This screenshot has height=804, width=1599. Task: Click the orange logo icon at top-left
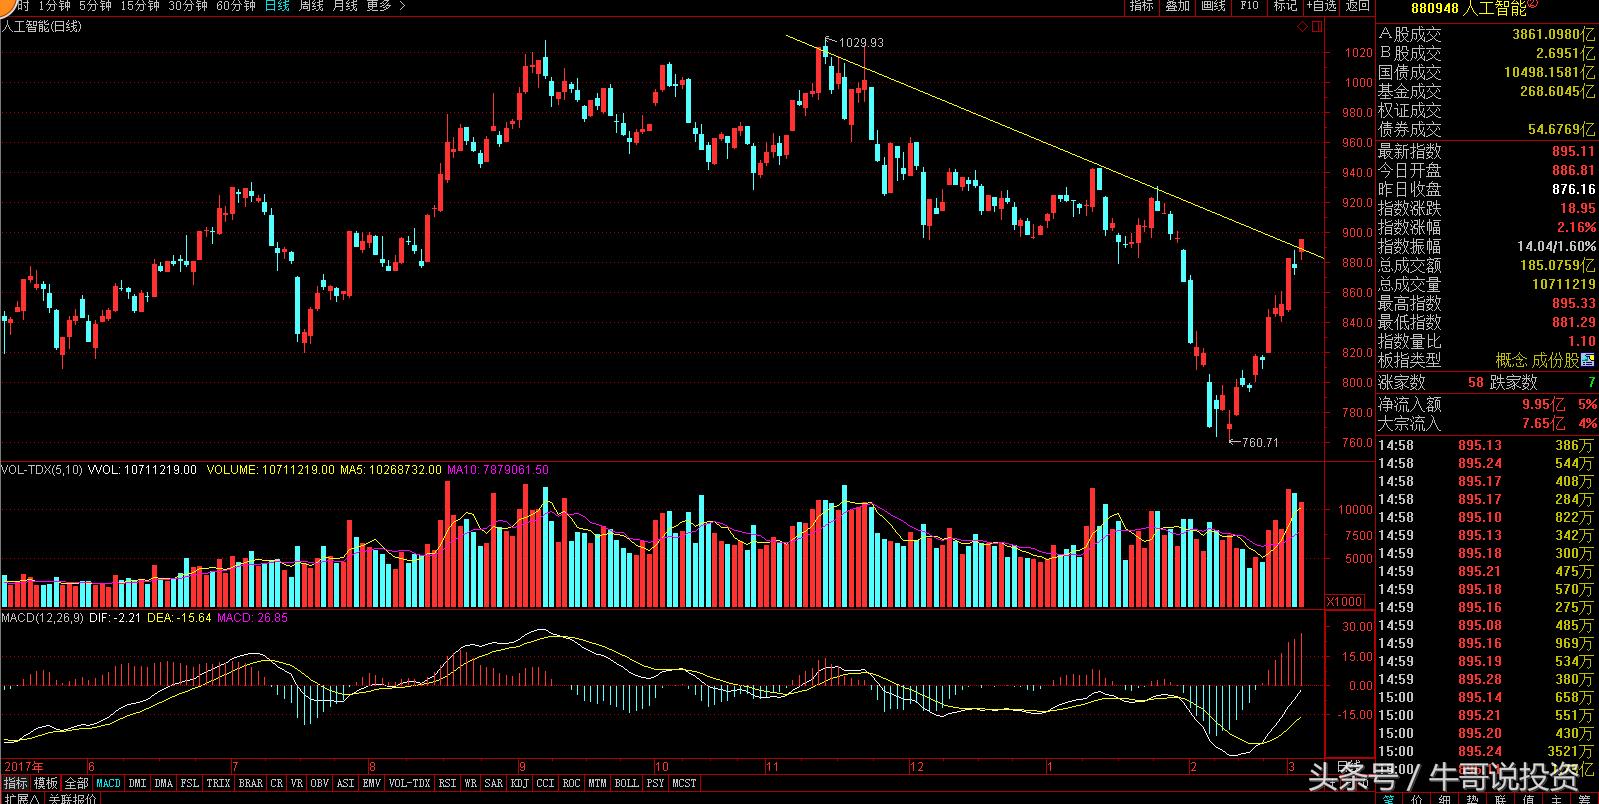pyautogui.click(x=6, y=4)
